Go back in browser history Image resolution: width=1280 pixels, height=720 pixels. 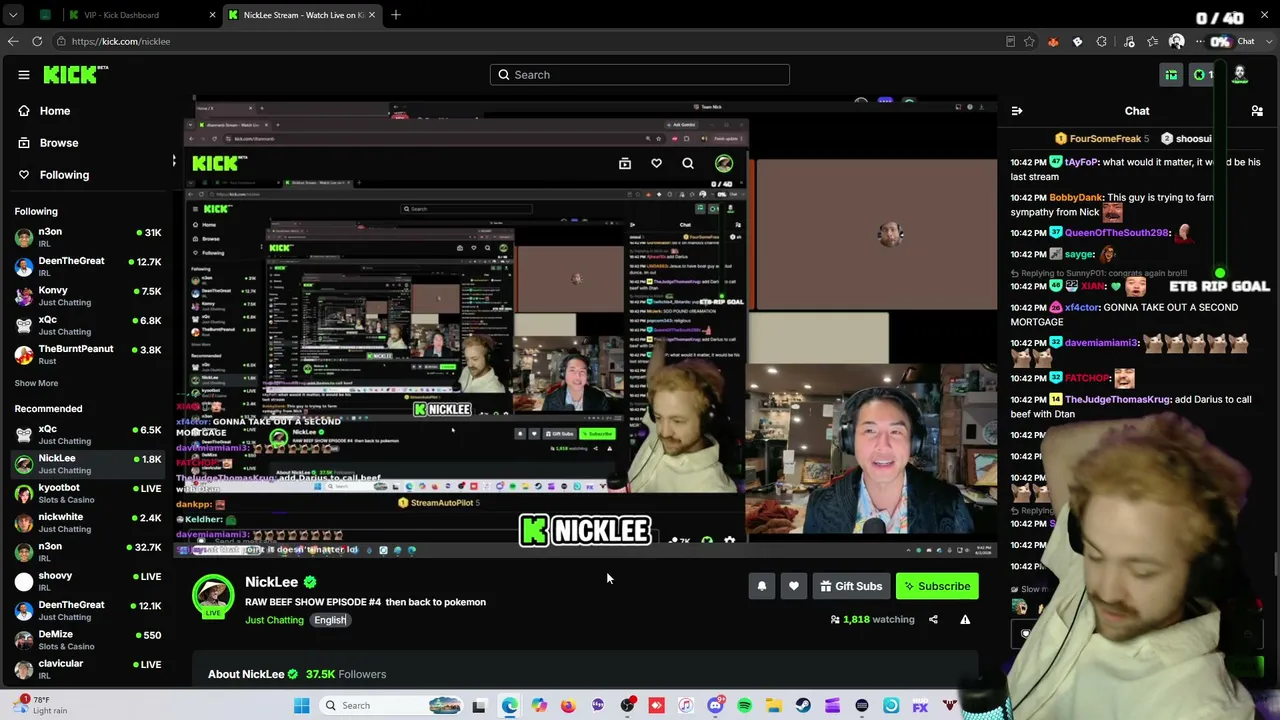coord(13,41)
